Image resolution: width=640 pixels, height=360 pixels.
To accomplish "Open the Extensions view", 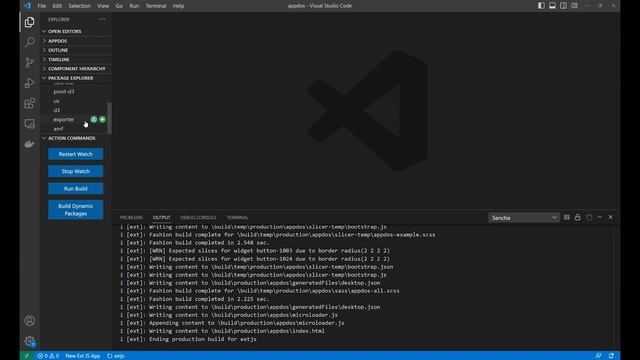I will (29, 103).
